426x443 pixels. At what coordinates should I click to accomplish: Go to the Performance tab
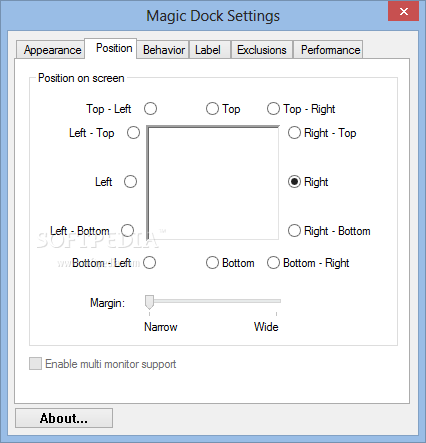tap(328, 50)
